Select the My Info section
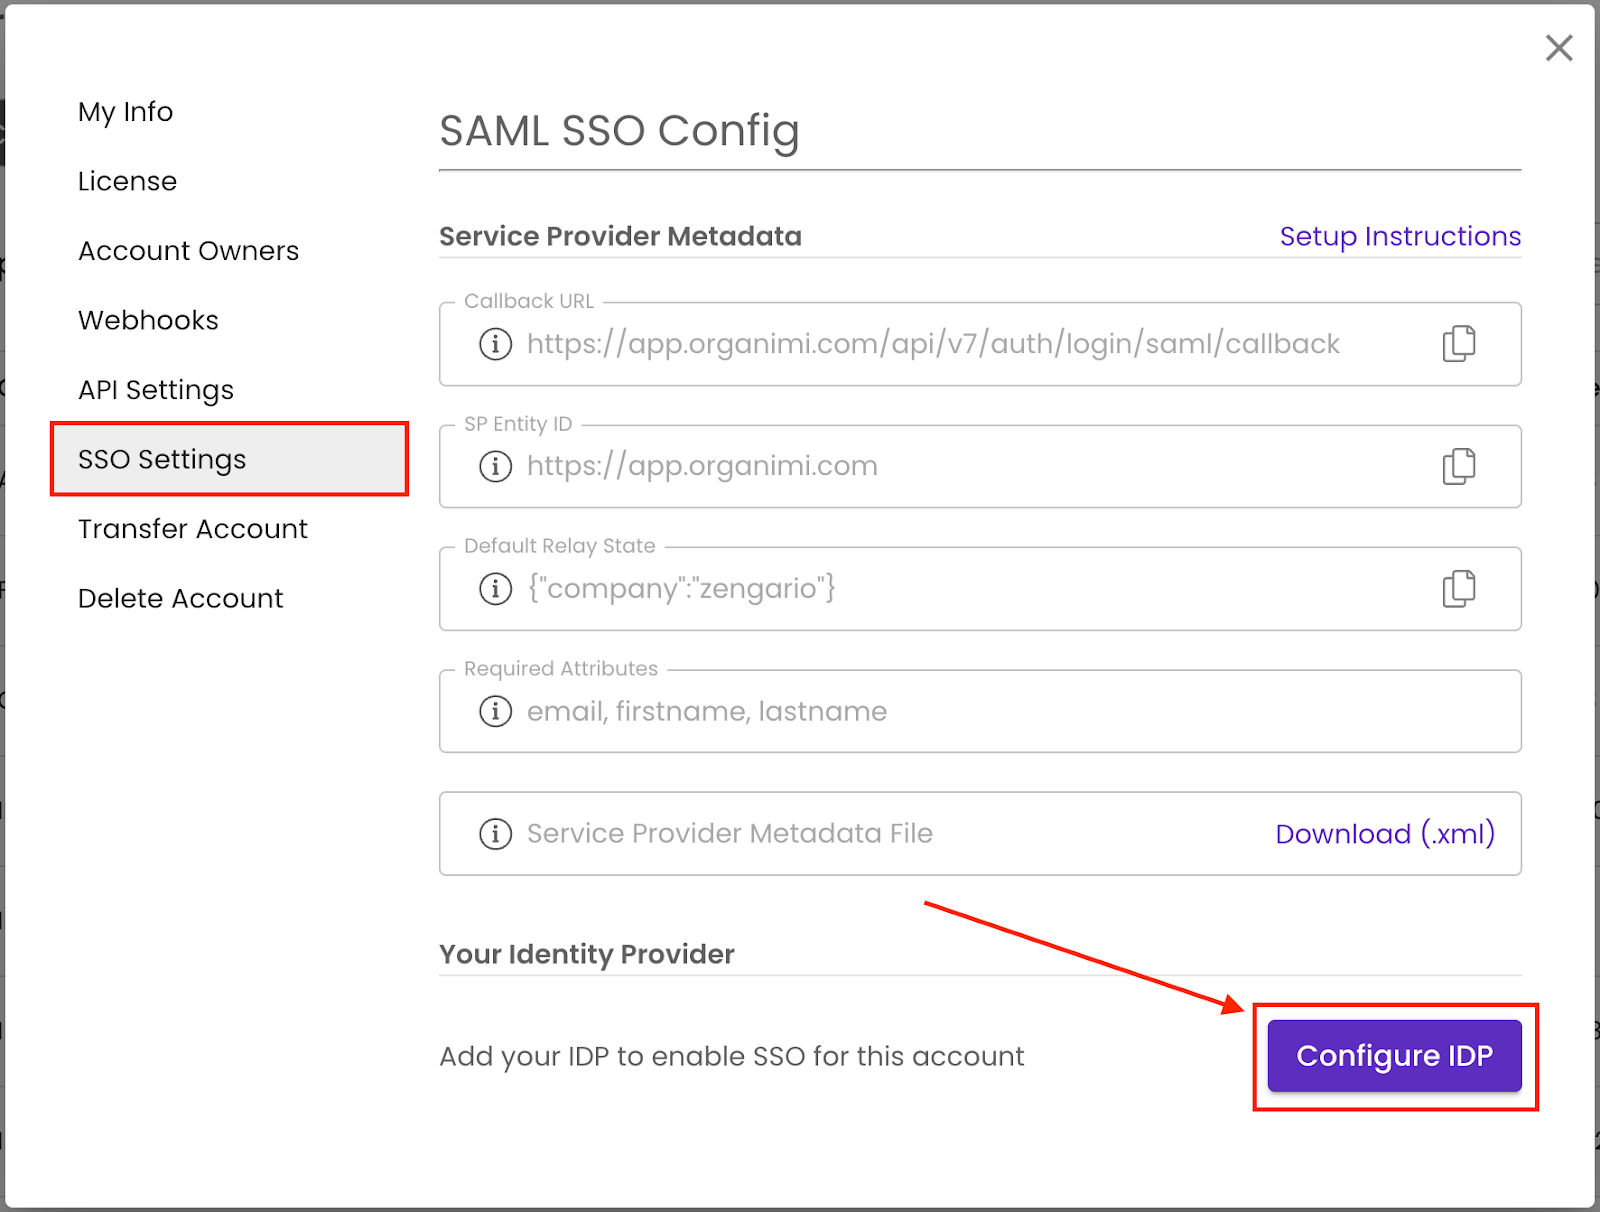Image resolution: width=1600 pixels, height=1212 pixels. coord(125,112)
